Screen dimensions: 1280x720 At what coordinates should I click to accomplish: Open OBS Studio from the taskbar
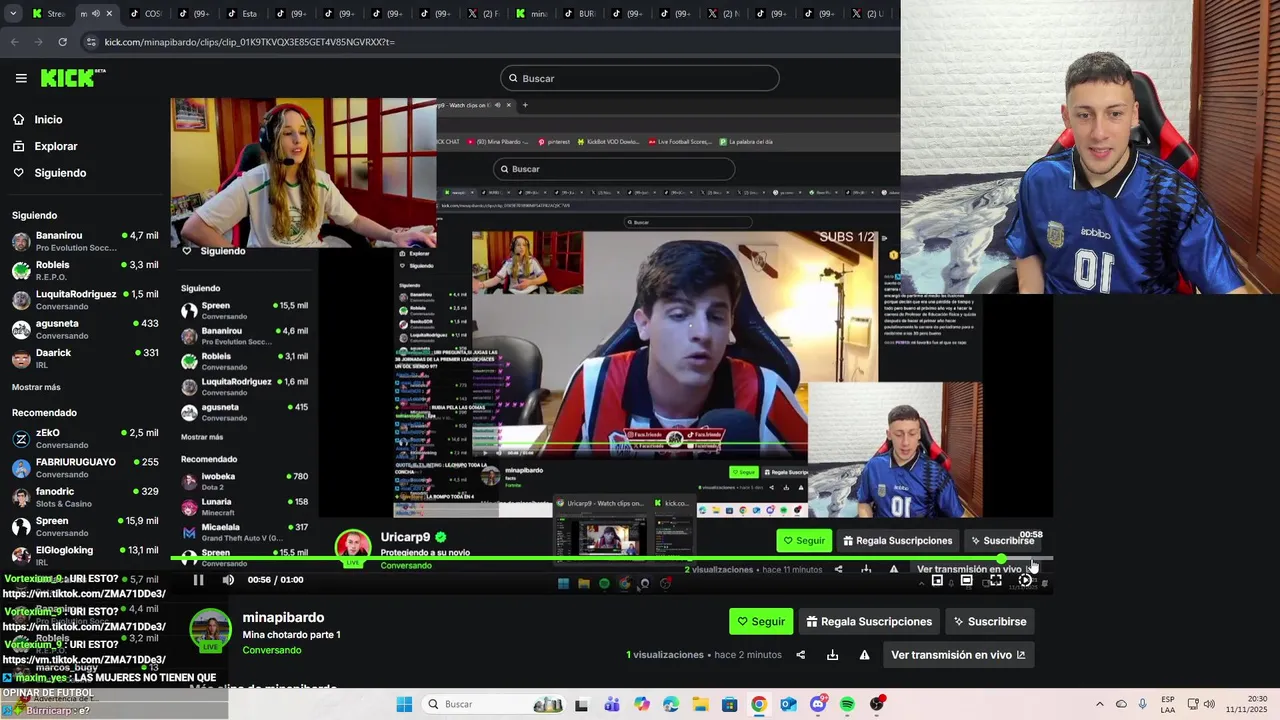[877, 704]
